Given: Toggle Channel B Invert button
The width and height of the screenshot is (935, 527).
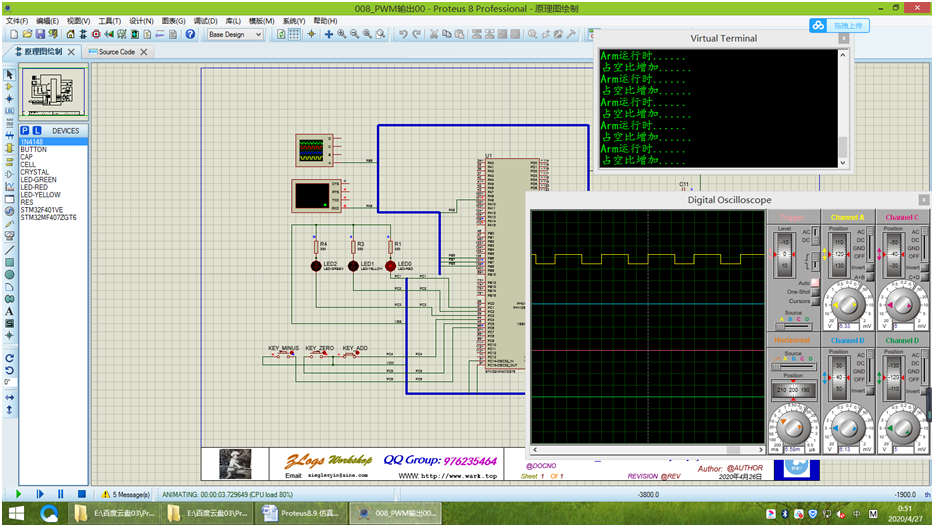Looking at the screenshot, I should click(870, 390).
